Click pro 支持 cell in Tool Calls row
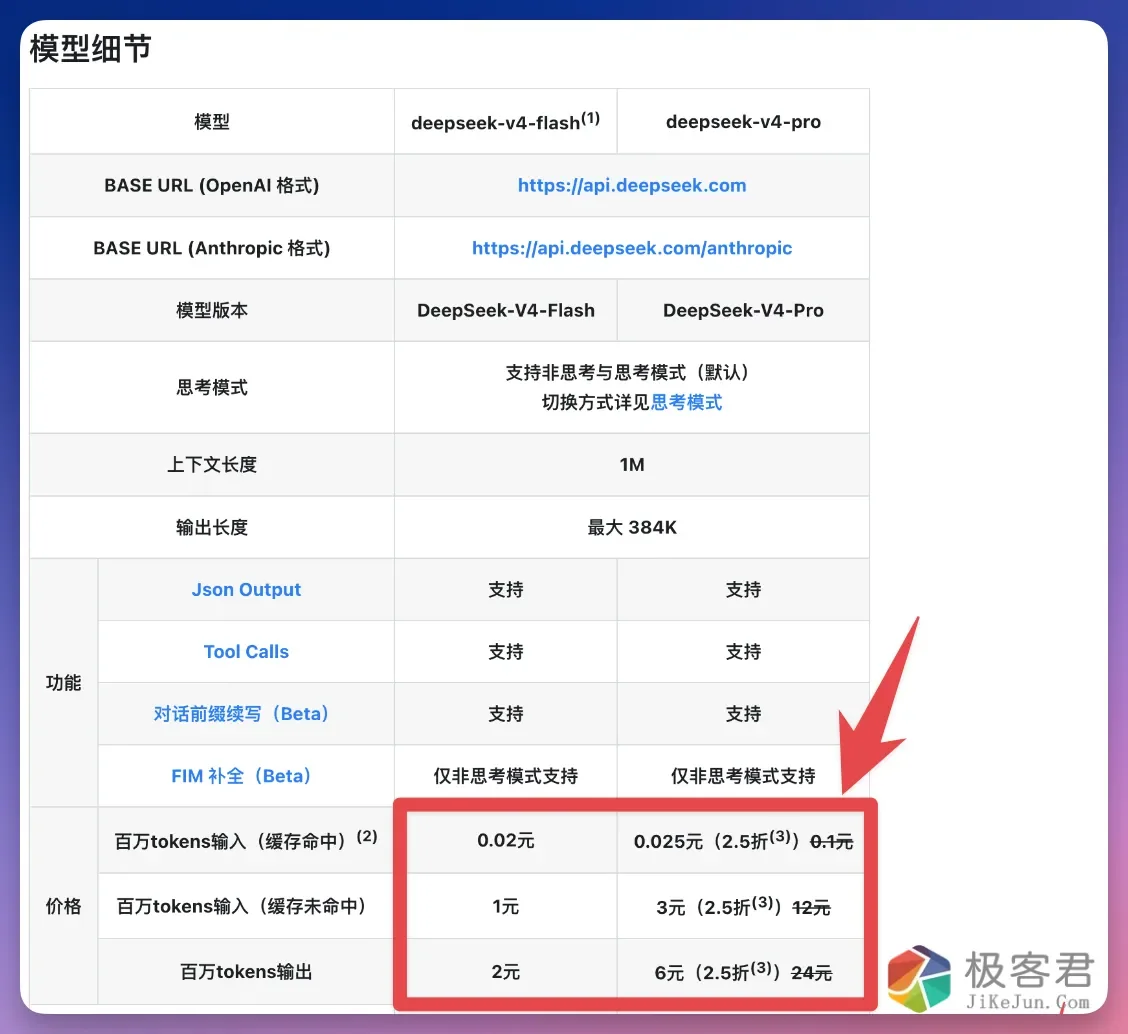1128x1034 pixels. click(743, 652)
